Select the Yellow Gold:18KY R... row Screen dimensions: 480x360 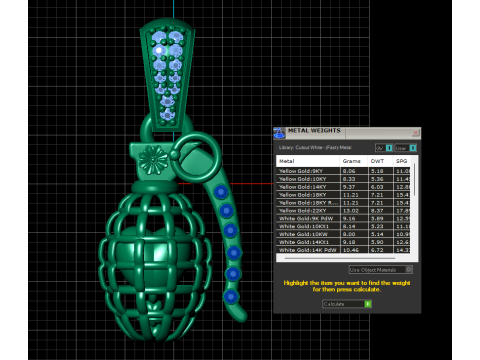[x=344, y=203]
